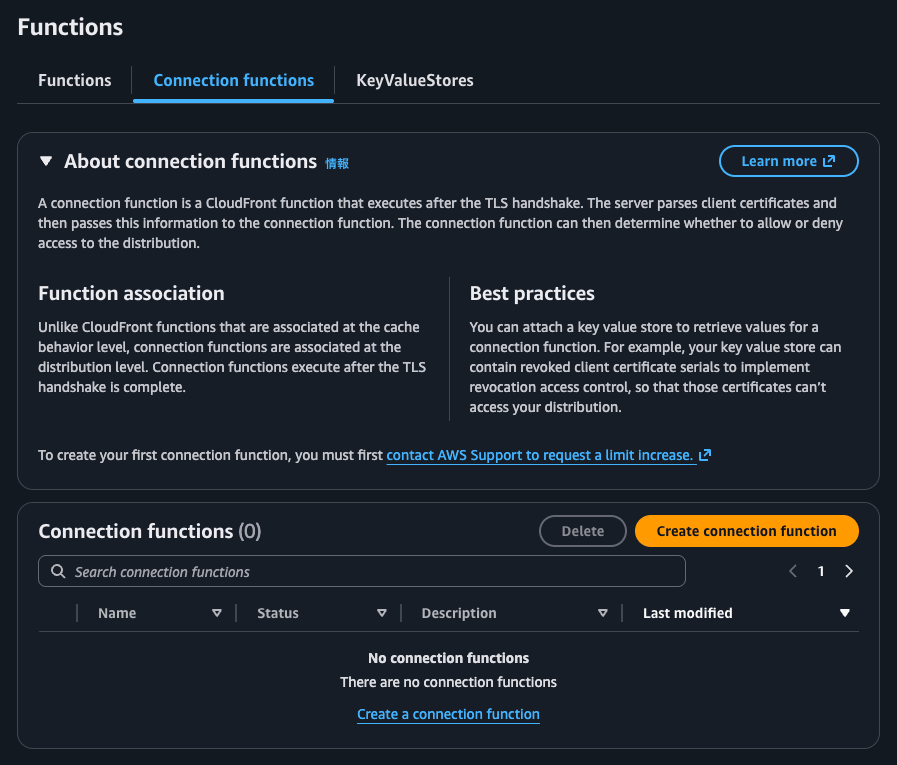The width and height of the screenshot is (897, 765).
Task: Click the next page chevron in pagination
Action: (x=849, y=570)
